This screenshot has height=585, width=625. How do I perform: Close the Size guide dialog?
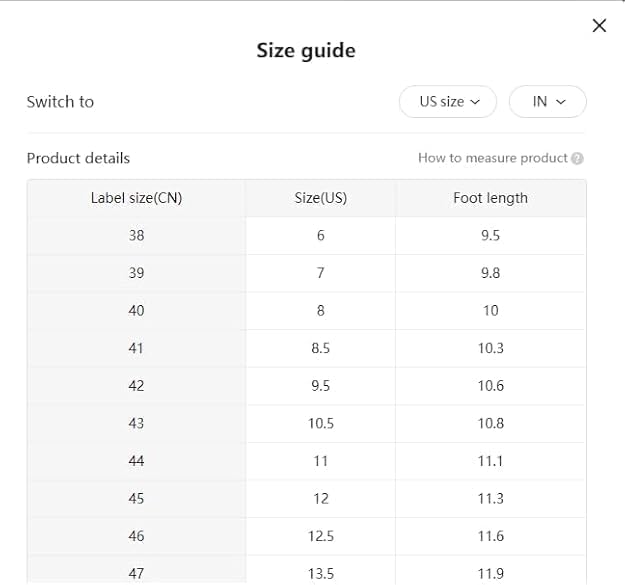pos(599,26)
